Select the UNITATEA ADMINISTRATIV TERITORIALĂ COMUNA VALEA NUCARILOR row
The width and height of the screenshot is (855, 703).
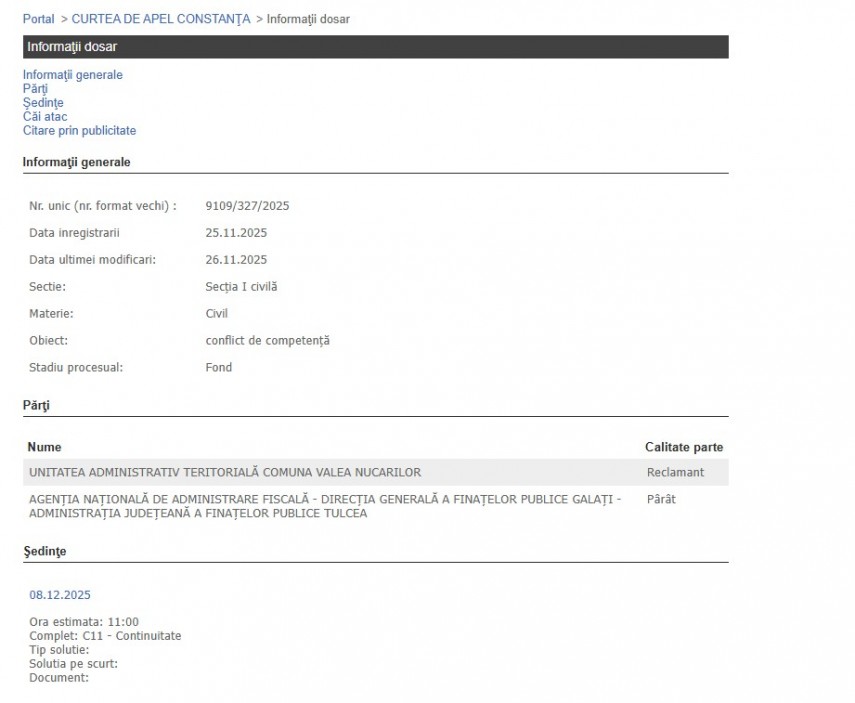(x=225, y=472)
